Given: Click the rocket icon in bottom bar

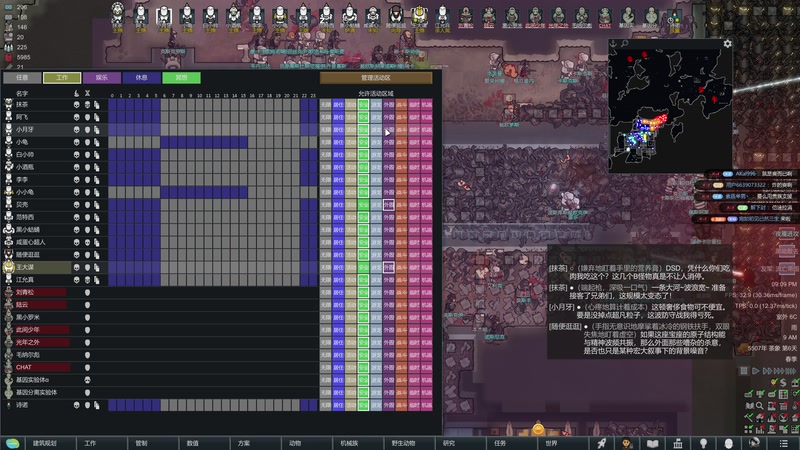Looking at the screenshot, I should (602, 443).
